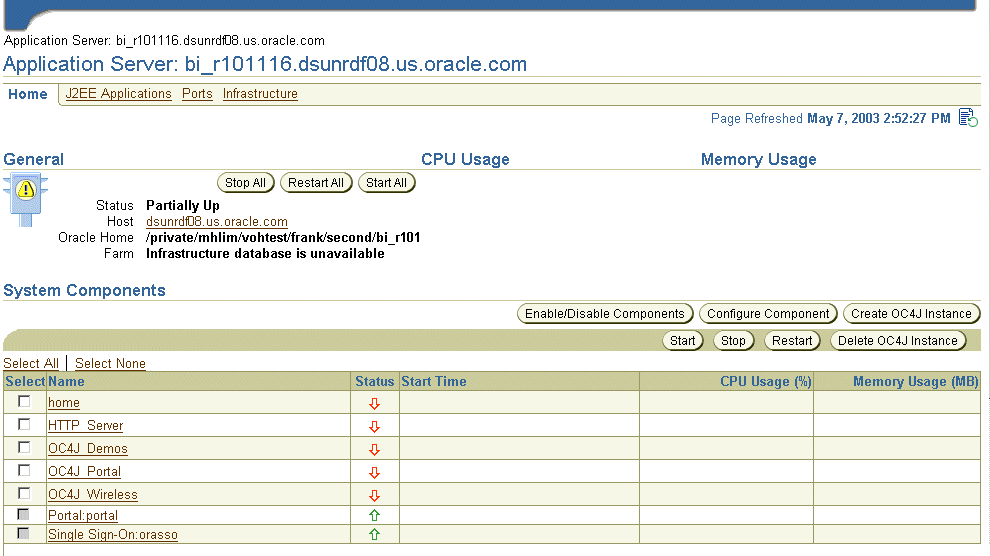Image resolution: width=990 pixels, height=556 pixels.
Task: Click the down status arrow for HTTP_Server
Action: [x=374, y=427]
